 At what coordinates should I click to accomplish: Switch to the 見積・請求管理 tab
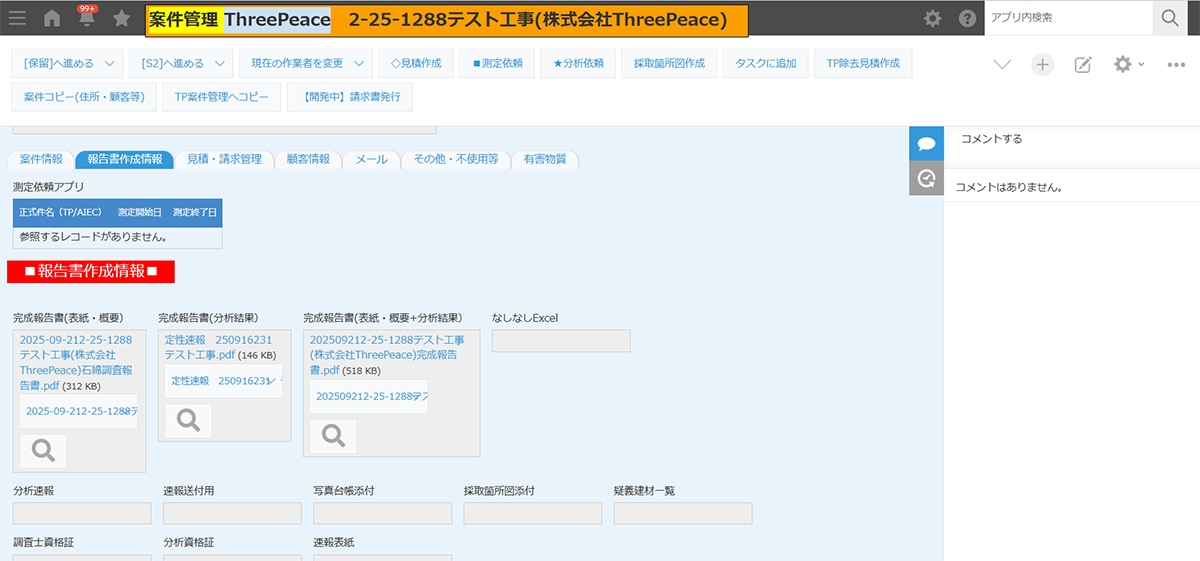pos(224,159)
